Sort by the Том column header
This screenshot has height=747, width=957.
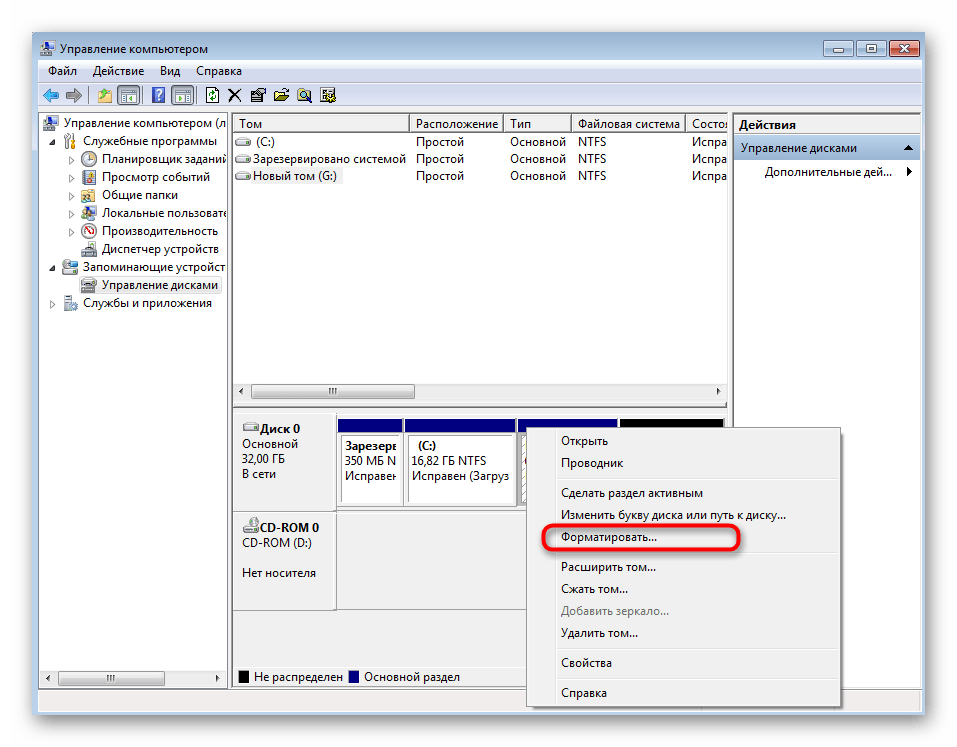[x=321, y=123]
